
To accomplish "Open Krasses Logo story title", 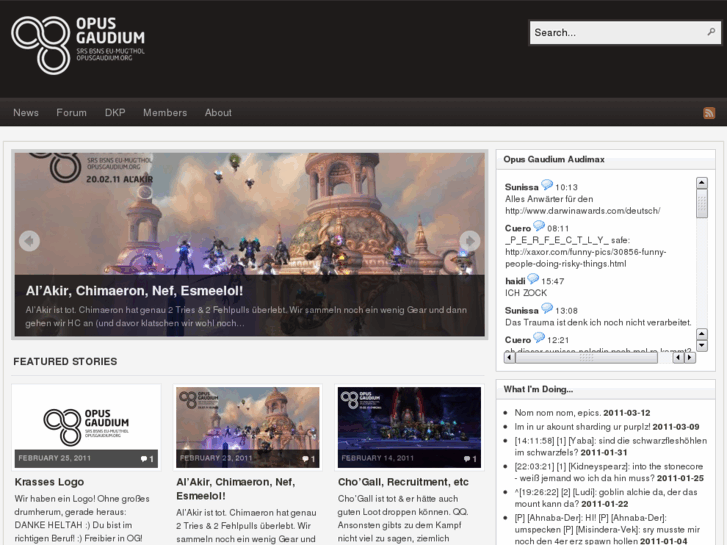I will pyautogui.click(x=49, y=482).
